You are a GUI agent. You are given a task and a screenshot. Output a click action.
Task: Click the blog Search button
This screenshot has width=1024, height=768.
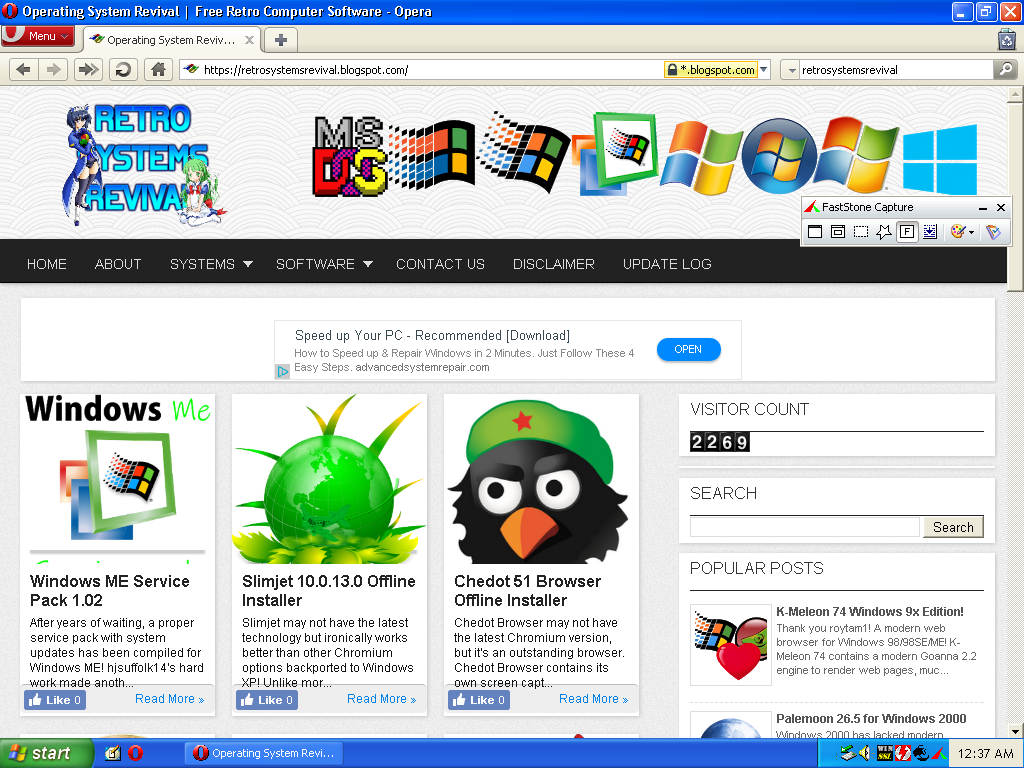pyautogui.click(x=953, y=527)
